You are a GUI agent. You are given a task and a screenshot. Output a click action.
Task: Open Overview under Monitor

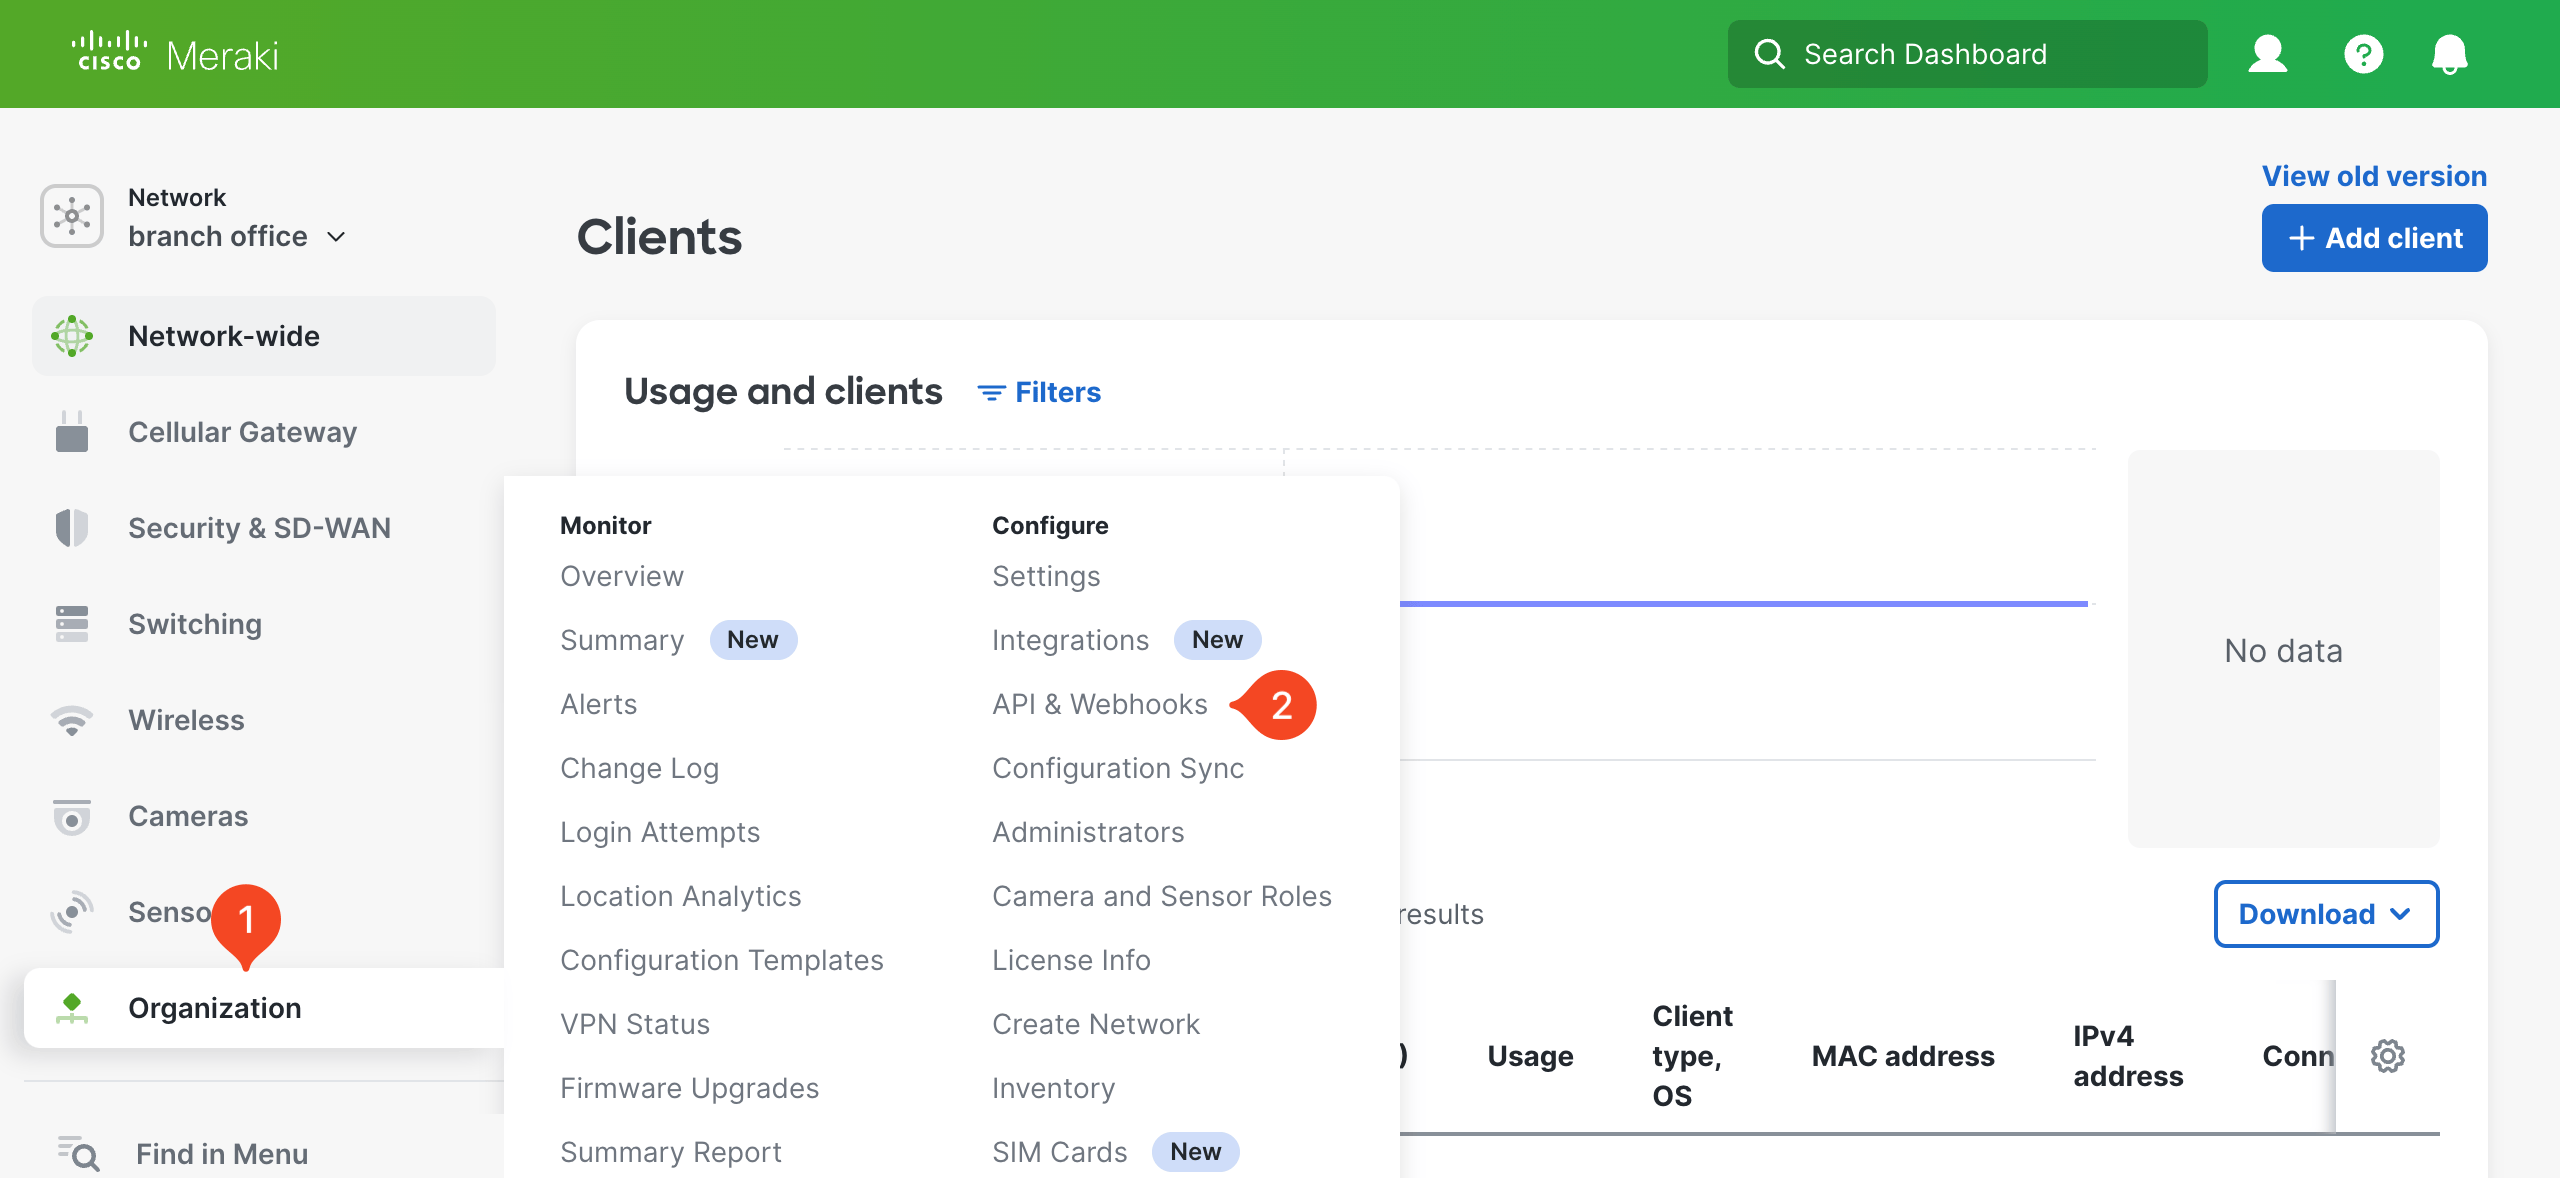(x=622, y=576)
